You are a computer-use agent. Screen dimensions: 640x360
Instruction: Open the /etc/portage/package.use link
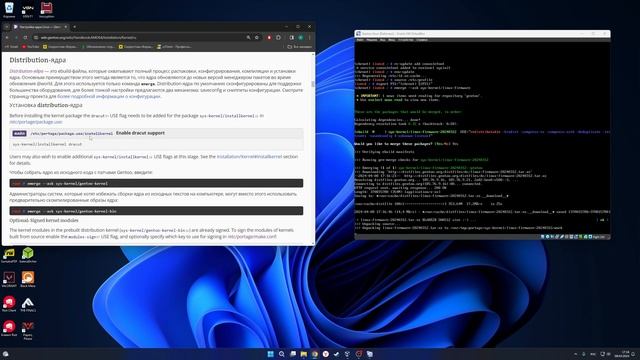tap(36, 122)
